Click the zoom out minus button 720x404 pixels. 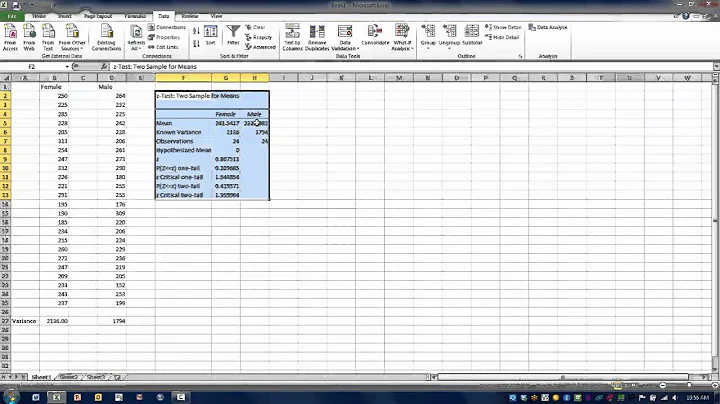(x=662, y=385)
